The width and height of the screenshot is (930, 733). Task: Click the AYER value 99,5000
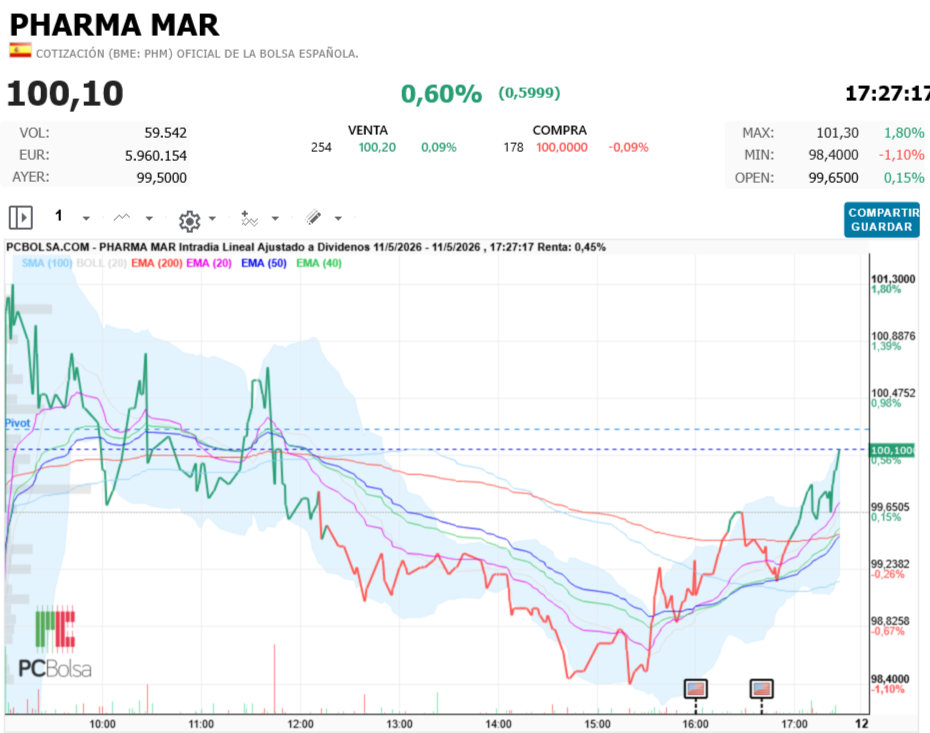(x=161, y=178)
